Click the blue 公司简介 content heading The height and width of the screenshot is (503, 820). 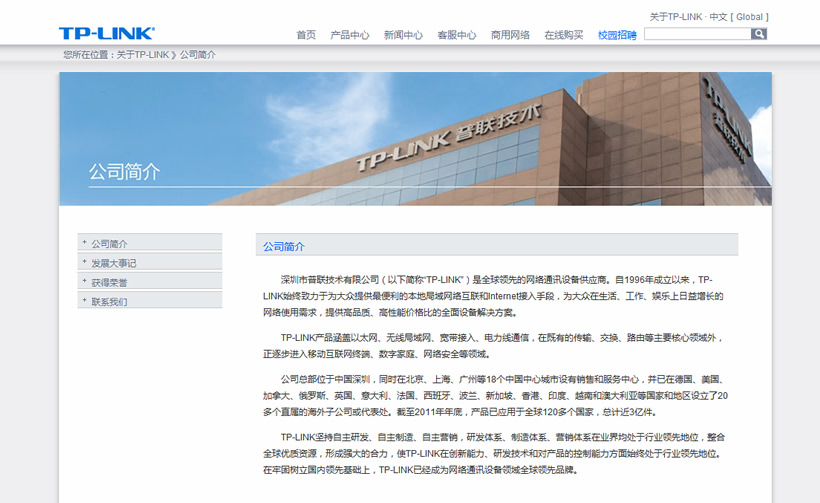point(284,246)
